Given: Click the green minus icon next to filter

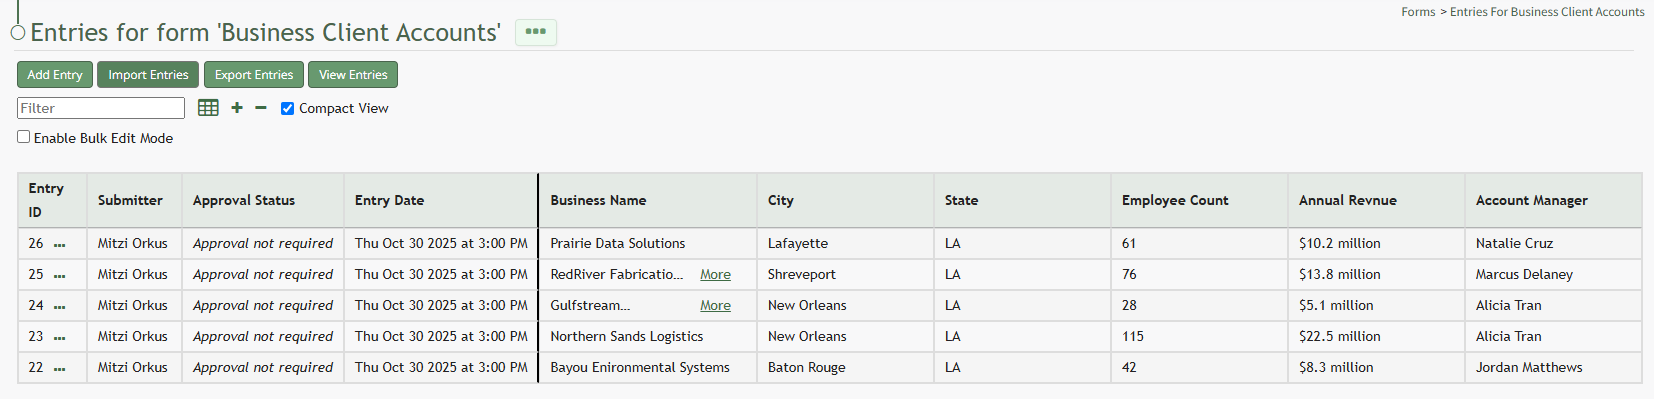Looking at the screenshot, I should [x=261, y=108].
